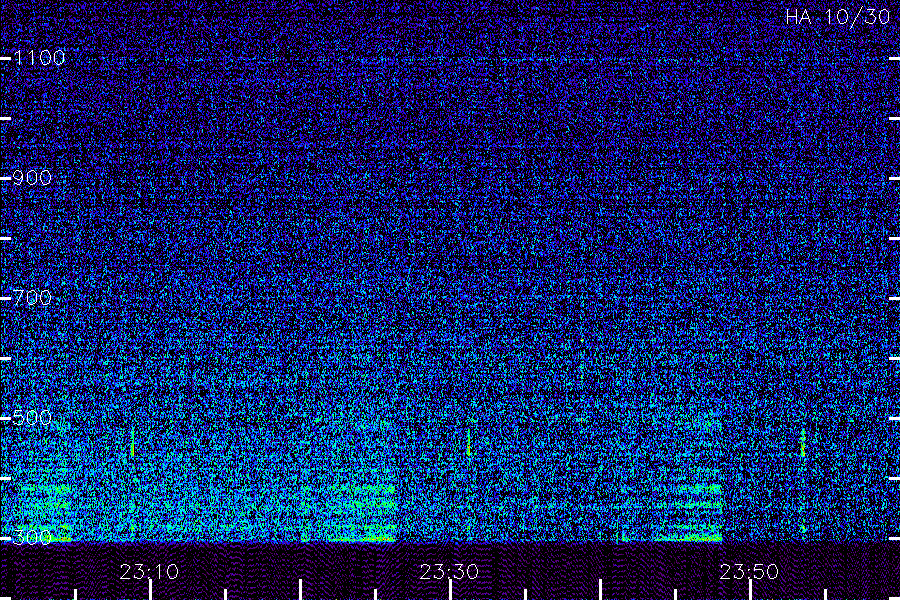The height and width of the screenshot is (600, 900).
Task: Click the 700 frequency axis label
Action: [x=32, y=297]
